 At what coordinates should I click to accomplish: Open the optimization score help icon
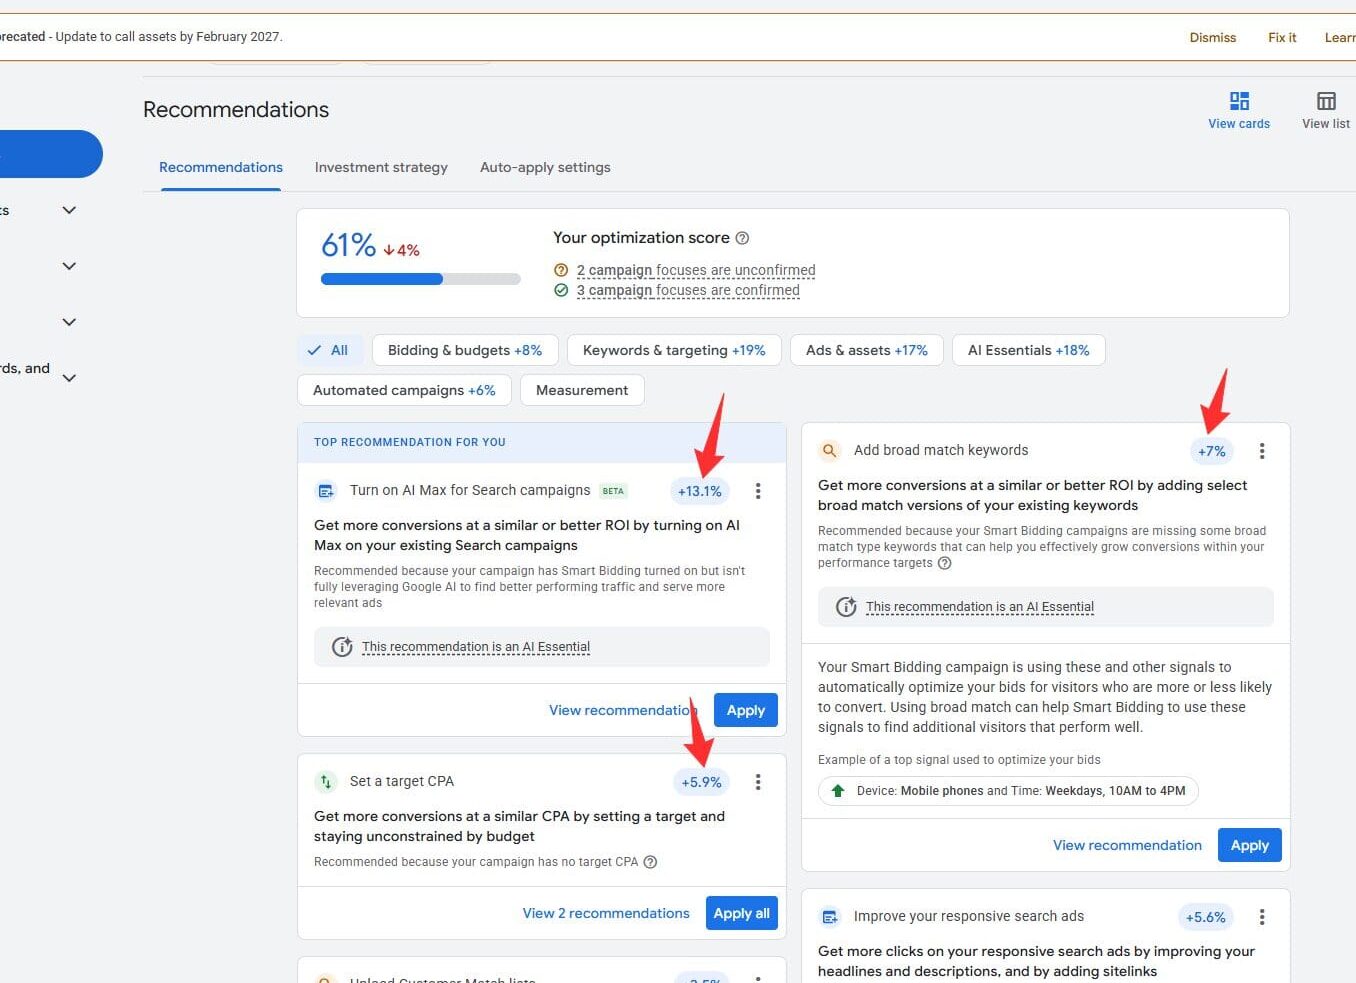pyautogui.click(x=742, y=238)
